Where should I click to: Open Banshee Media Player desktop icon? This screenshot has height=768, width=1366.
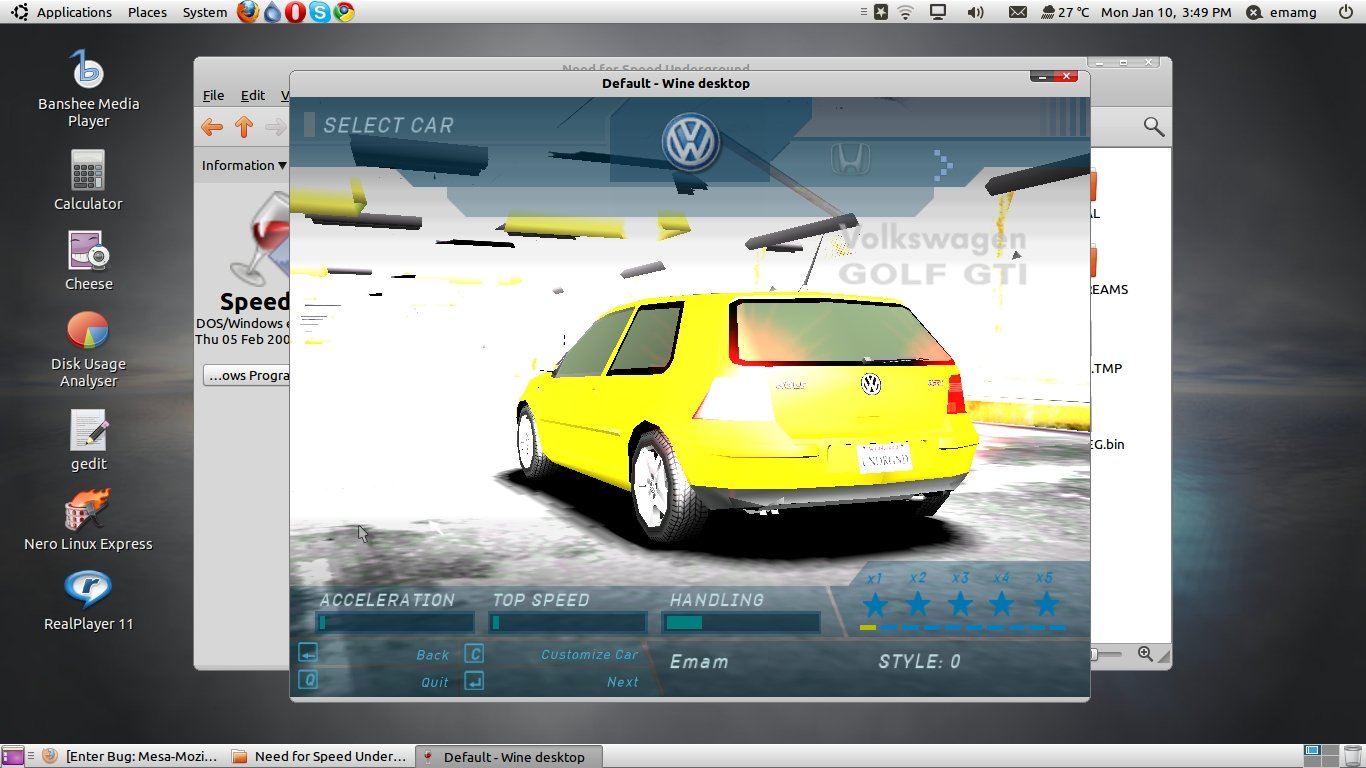[x=88, y=69]
